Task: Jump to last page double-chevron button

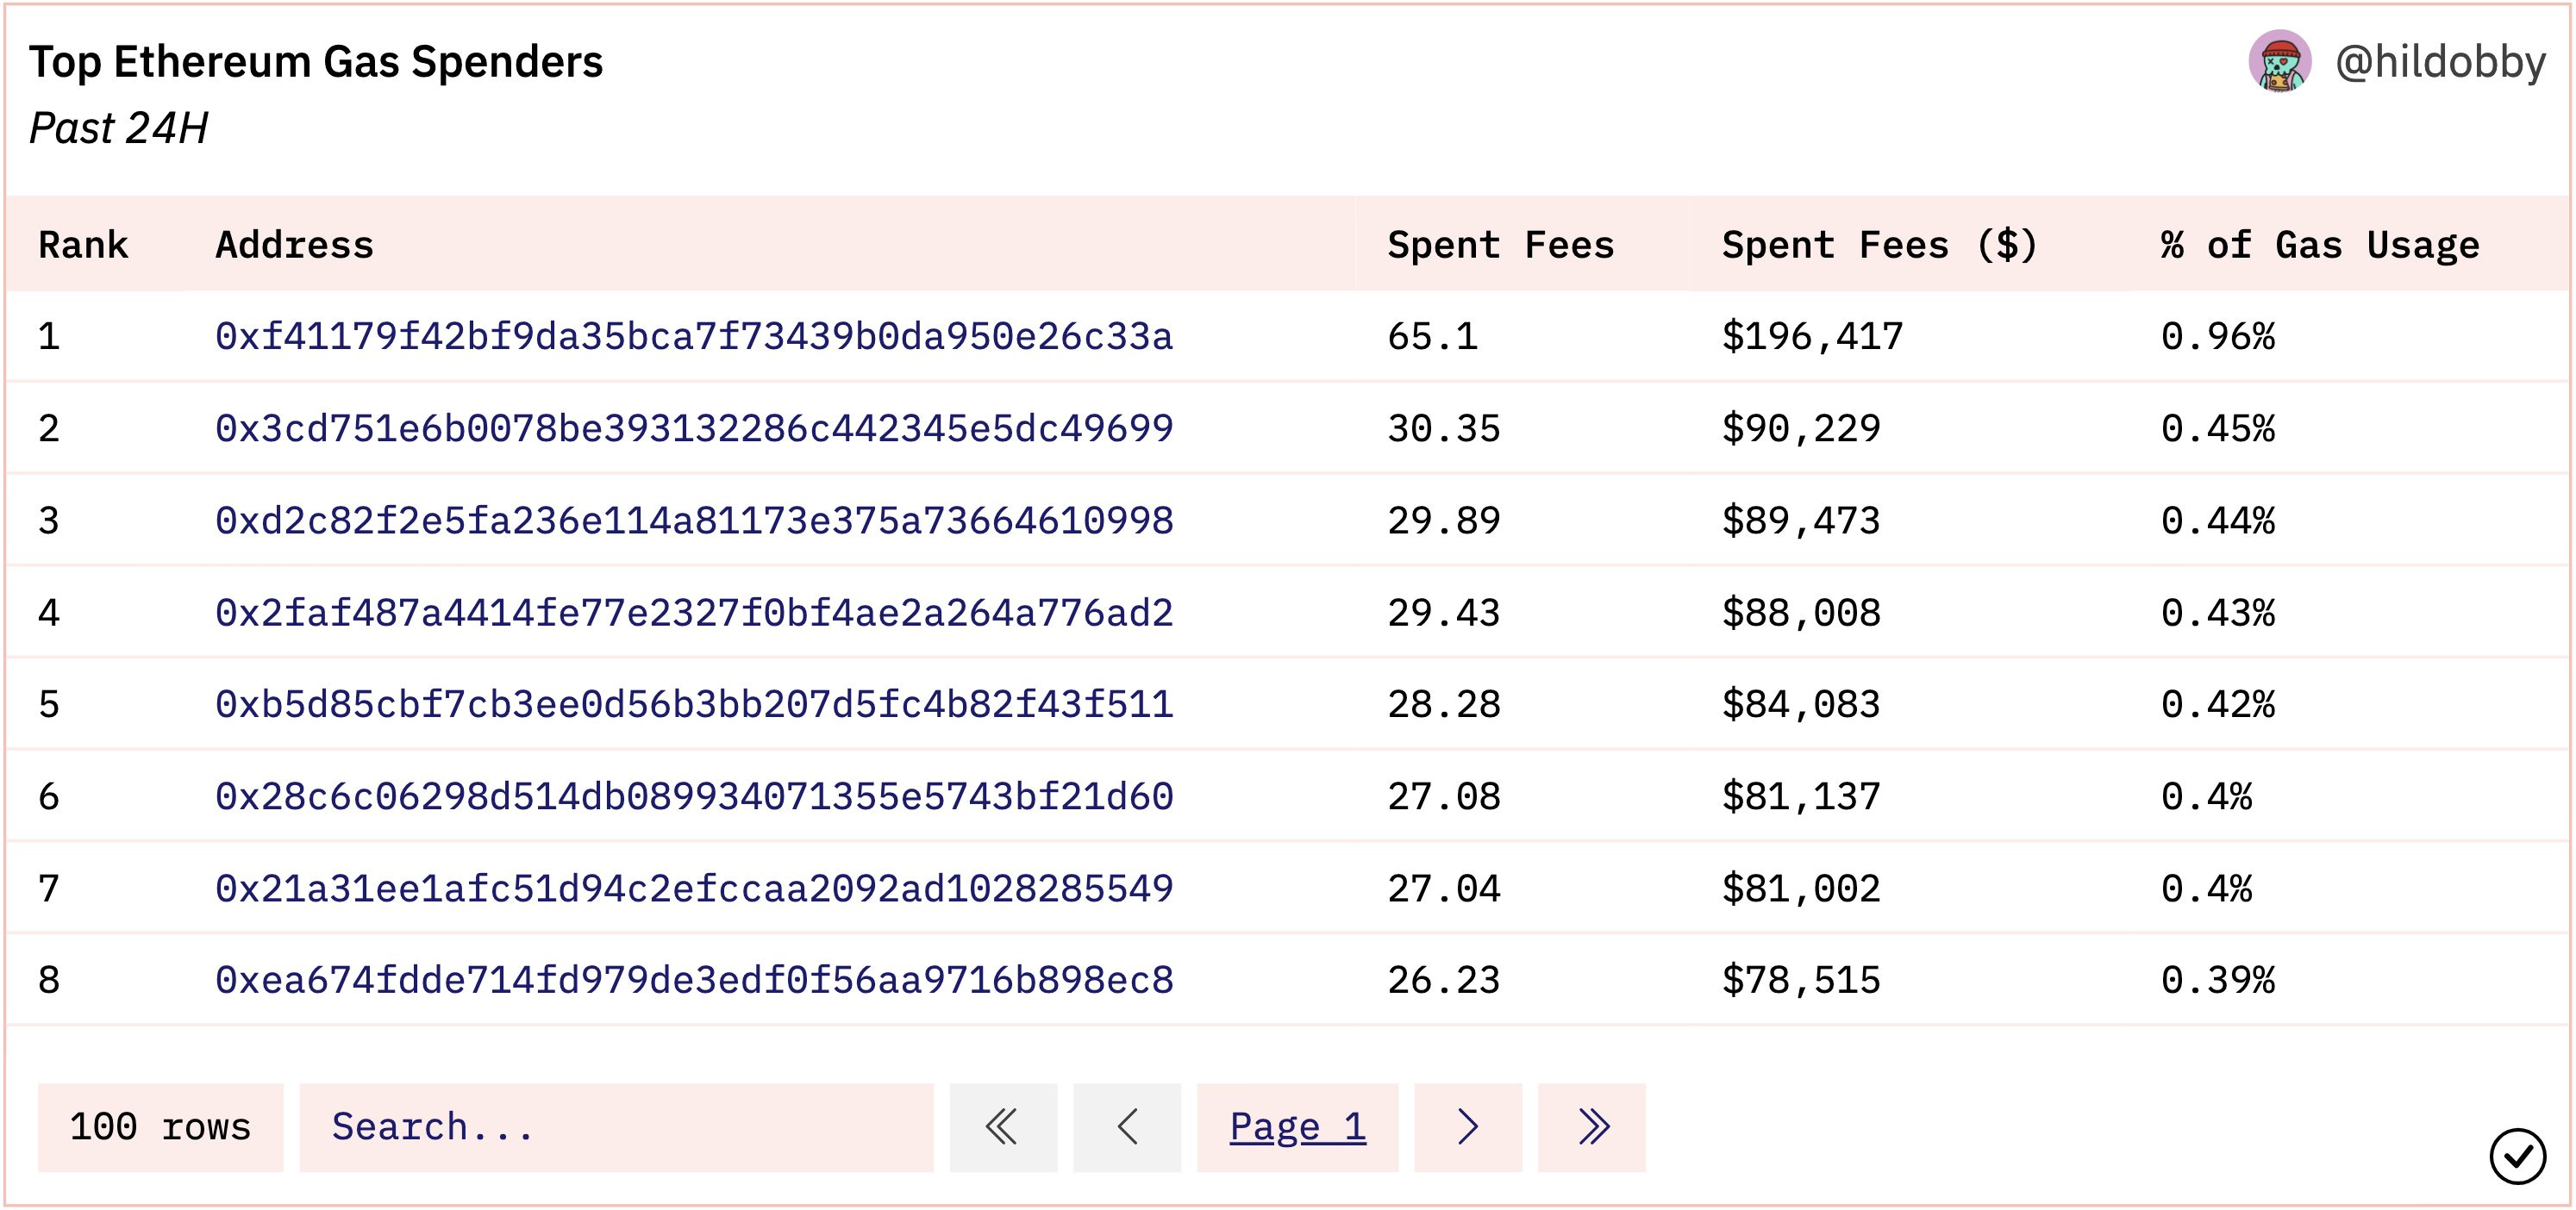Action: click(x=1592, y=1127)
